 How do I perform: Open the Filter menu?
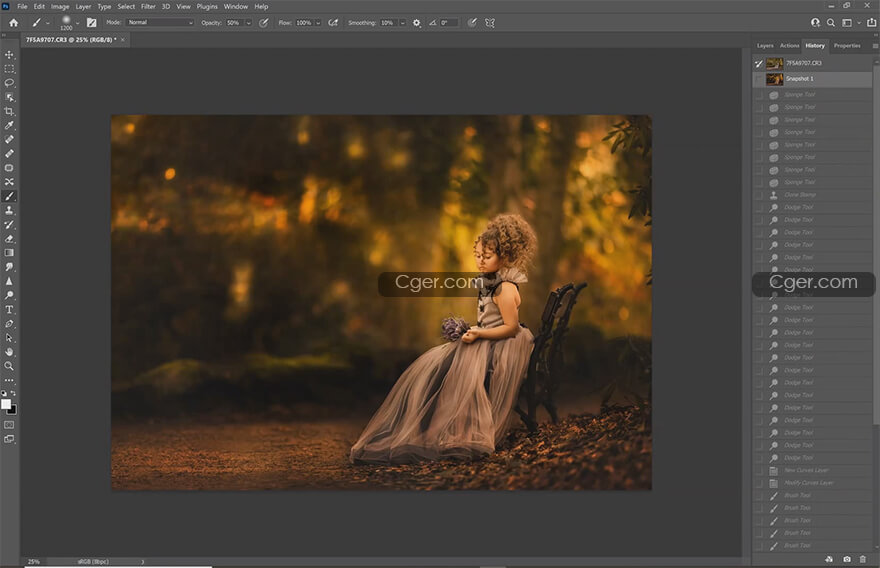[148, 7]
